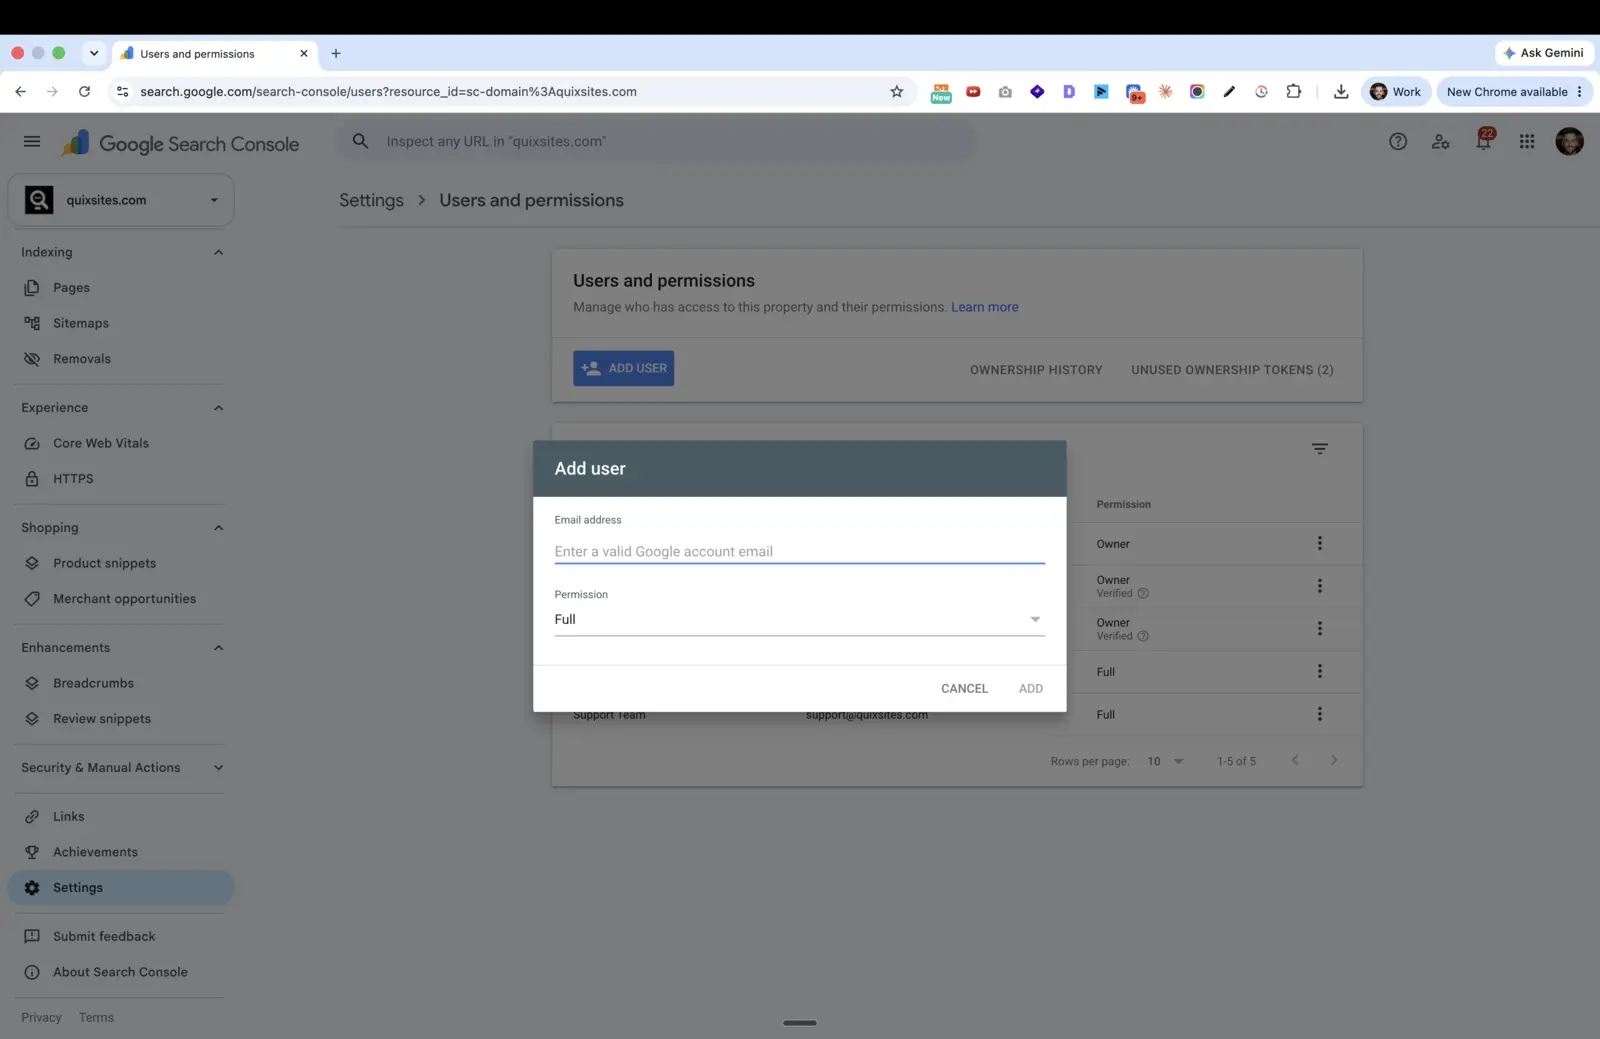This screenshot has height=1039, width=1600.
Task: Open the table filter icon
Action: (1320, 449)
